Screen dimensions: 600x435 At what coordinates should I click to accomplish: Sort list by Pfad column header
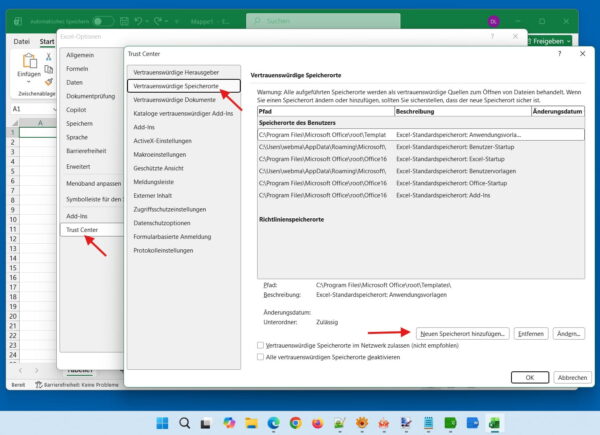[x=326, y=111]
